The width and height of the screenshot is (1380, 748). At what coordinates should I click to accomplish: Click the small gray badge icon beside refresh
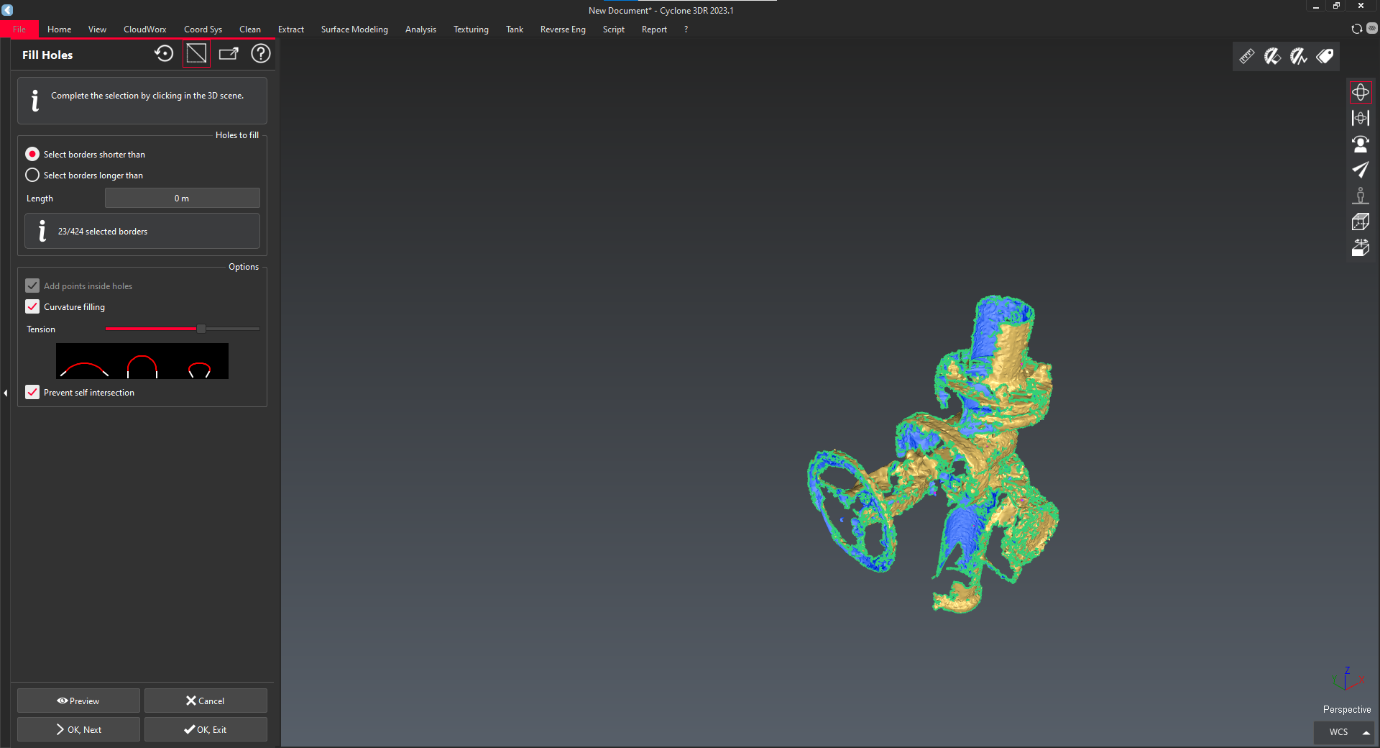pyautogui.click(x=1371, y=29)
